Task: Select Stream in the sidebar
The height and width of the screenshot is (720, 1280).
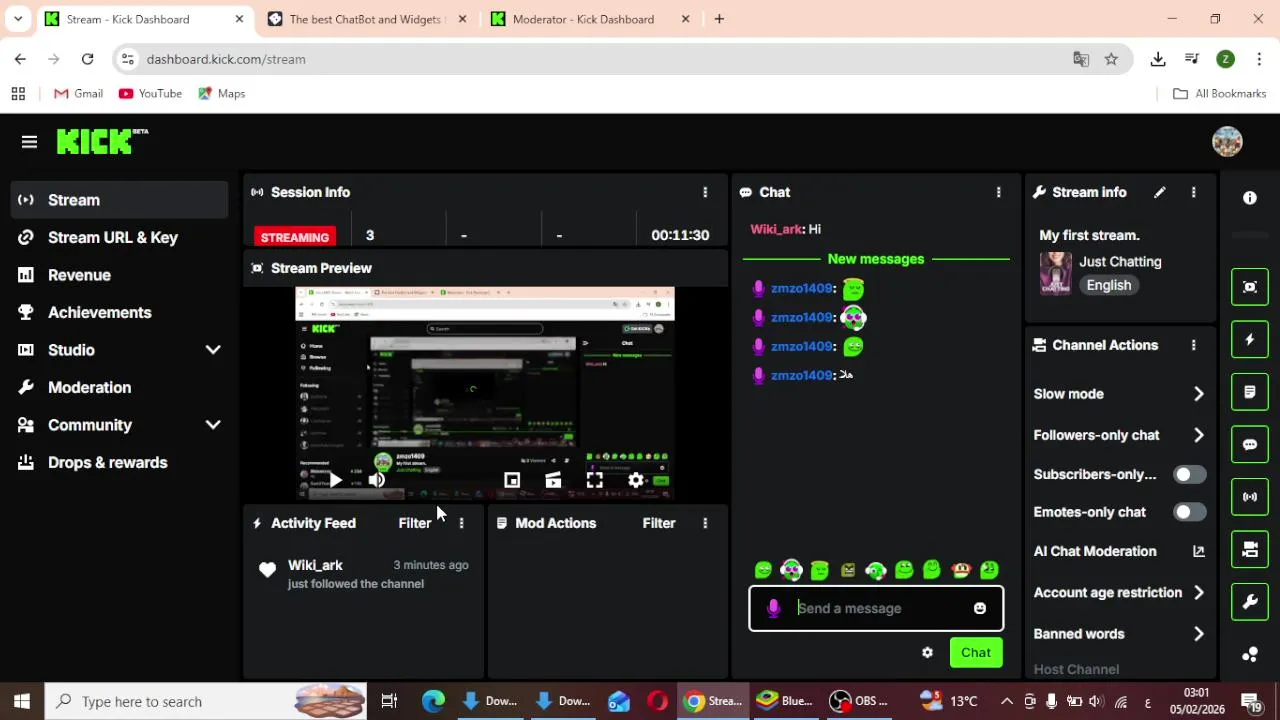Action: tap(120, 200)
